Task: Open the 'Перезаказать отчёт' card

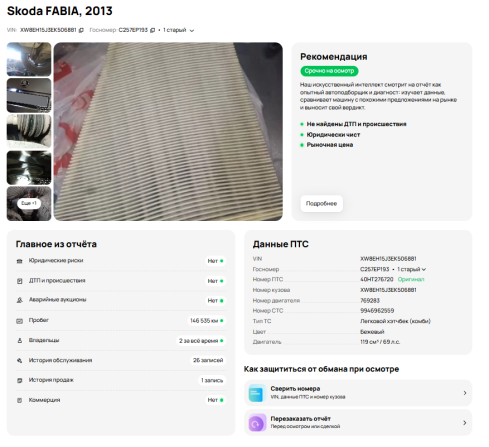Action: pos(358,422)
